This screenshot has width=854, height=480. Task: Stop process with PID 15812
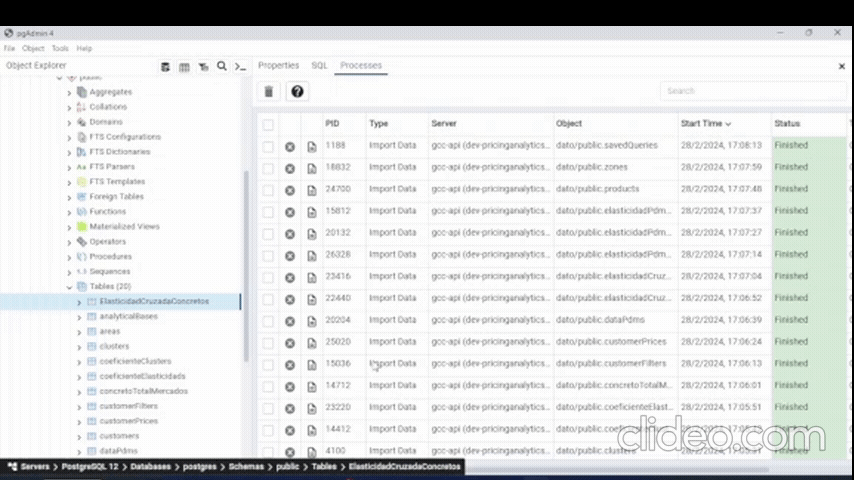click(x=290, y=212)
